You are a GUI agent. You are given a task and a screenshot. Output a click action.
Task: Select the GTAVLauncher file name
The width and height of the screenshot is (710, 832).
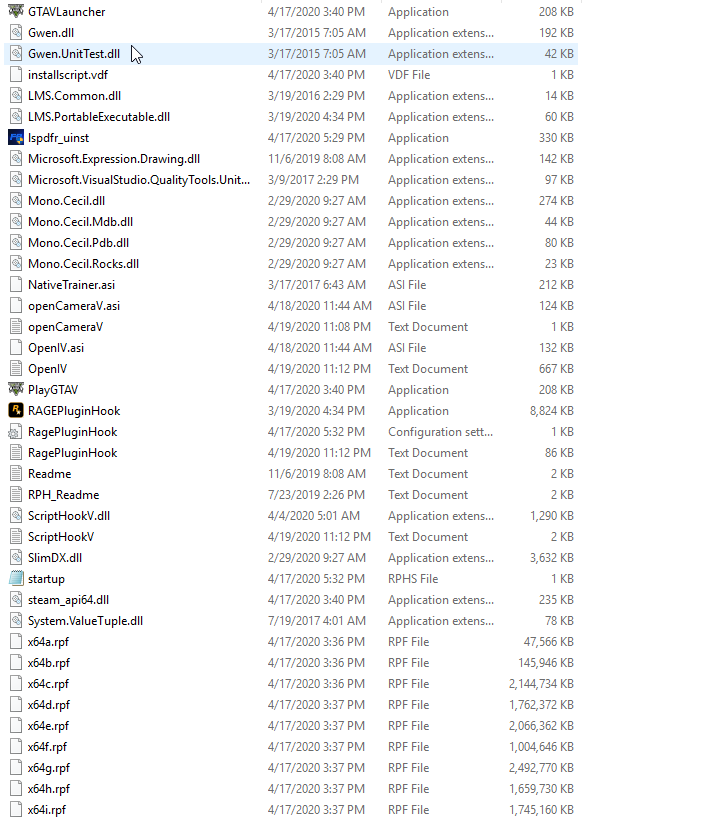pos(66,12)
